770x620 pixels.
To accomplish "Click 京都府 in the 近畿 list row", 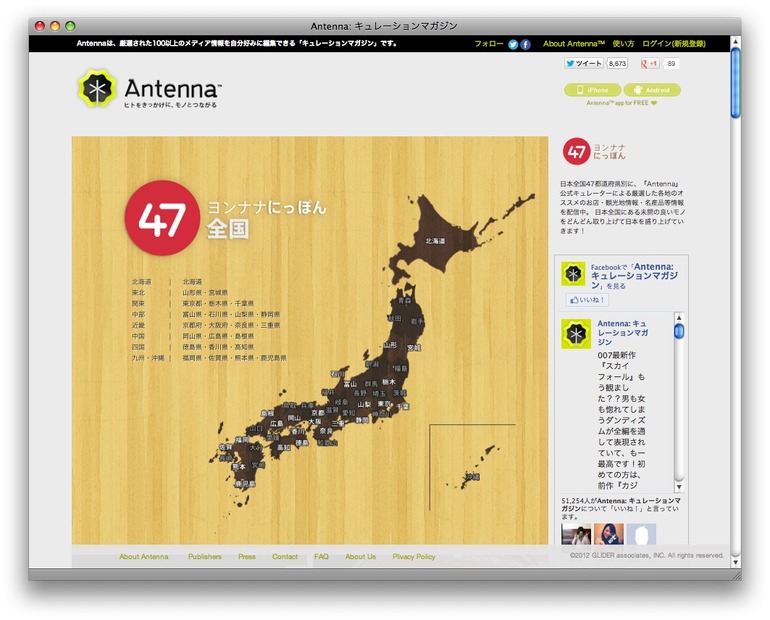I will tap(192, 325).
